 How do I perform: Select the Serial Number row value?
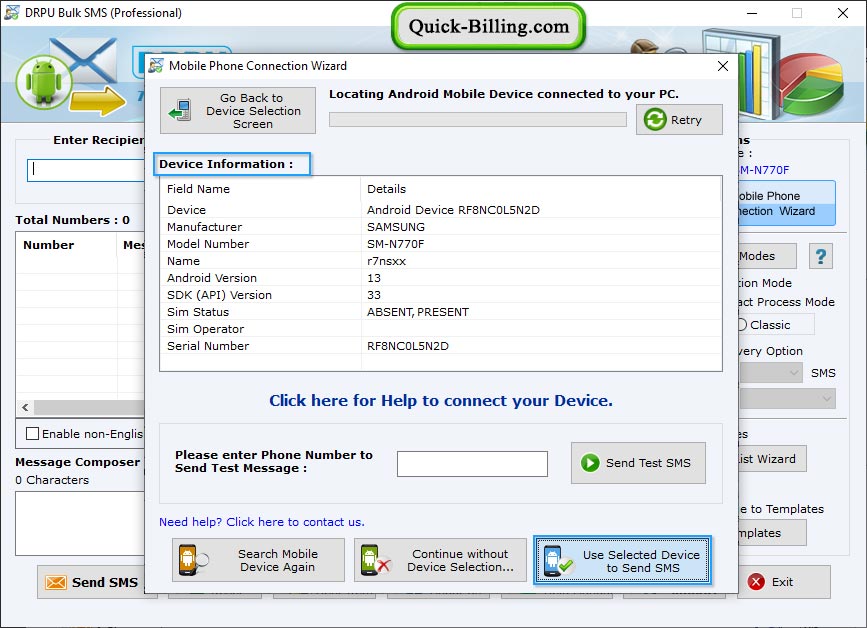[408, 346]
